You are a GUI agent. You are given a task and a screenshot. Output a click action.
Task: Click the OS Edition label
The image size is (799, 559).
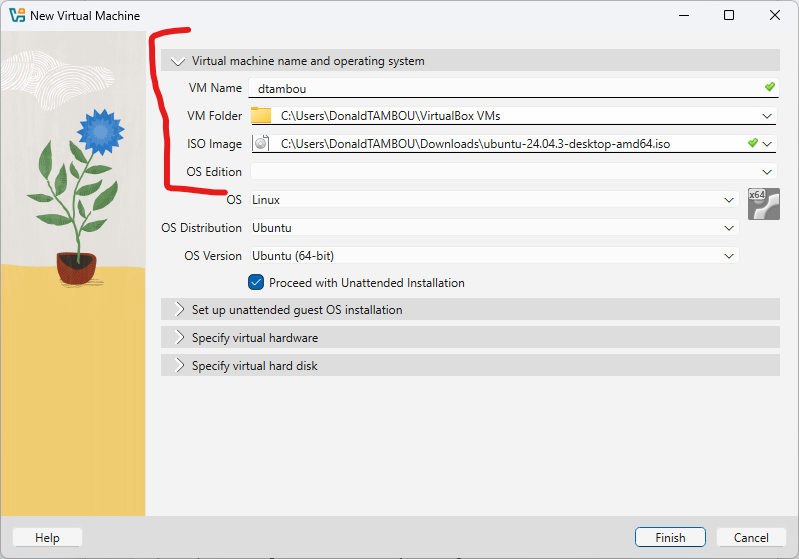tap(214, 172)
